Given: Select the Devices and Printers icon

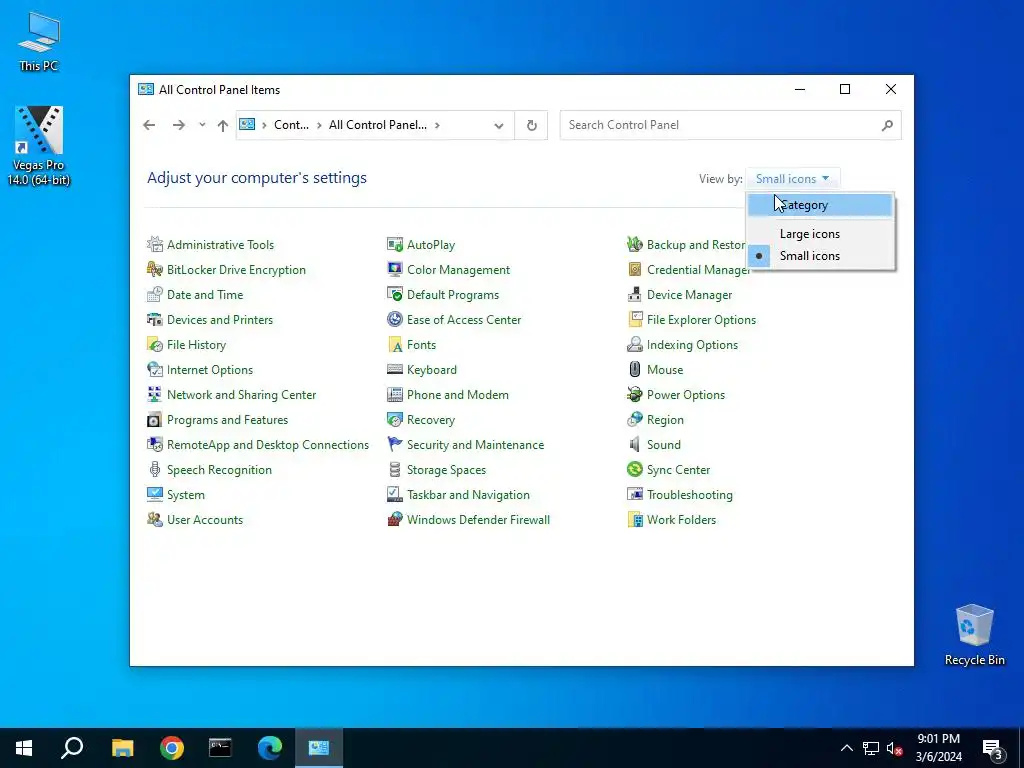Looking at the screenshot, I should (155, 319).
